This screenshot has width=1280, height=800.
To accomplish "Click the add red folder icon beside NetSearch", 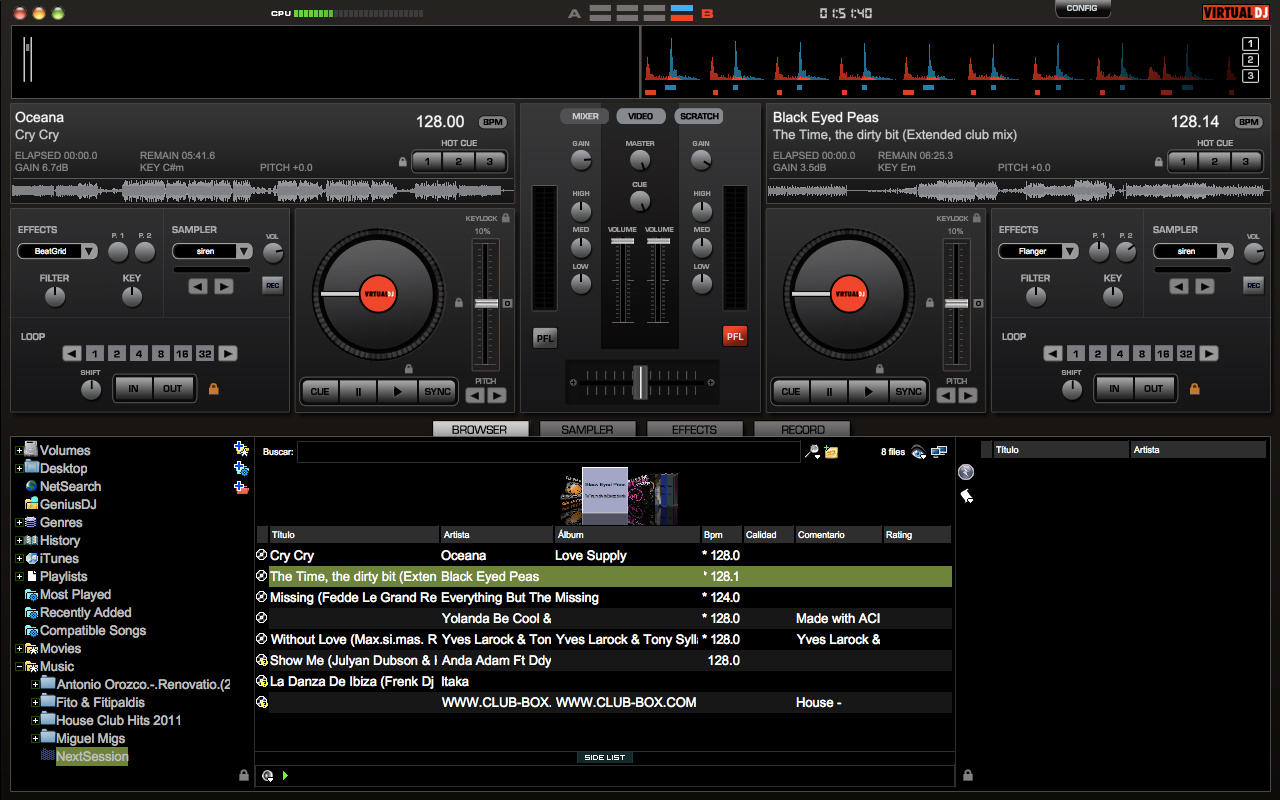I will (241, 487).
